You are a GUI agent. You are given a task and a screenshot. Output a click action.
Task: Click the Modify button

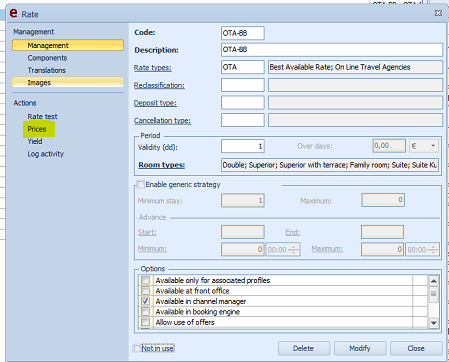pos(360,348)
